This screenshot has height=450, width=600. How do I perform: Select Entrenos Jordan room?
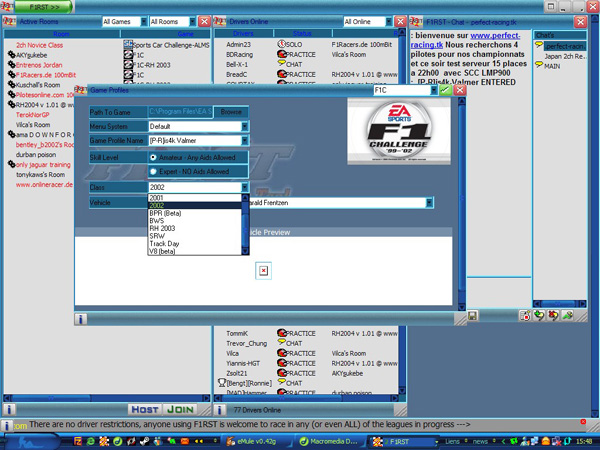click(x=39, y=65)
